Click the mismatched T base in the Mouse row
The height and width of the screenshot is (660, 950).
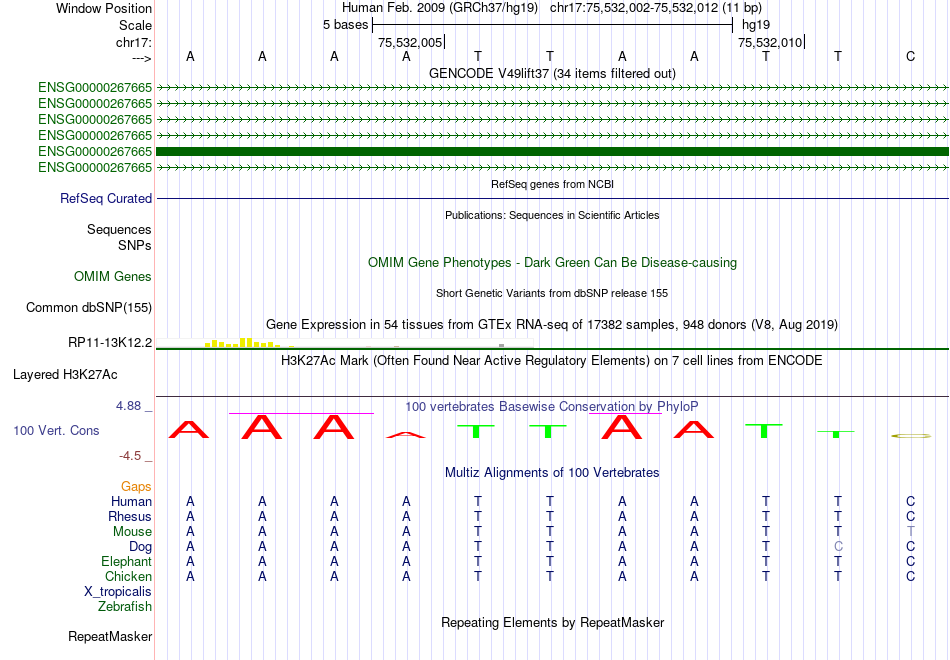(910, 532)
